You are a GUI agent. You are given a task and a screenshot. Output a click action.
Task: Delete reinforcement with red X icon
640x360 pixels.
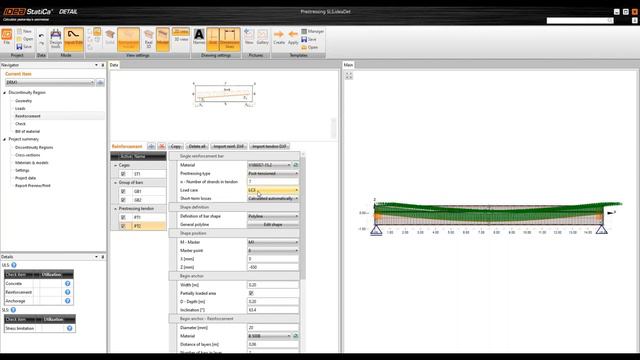point(162,146)
